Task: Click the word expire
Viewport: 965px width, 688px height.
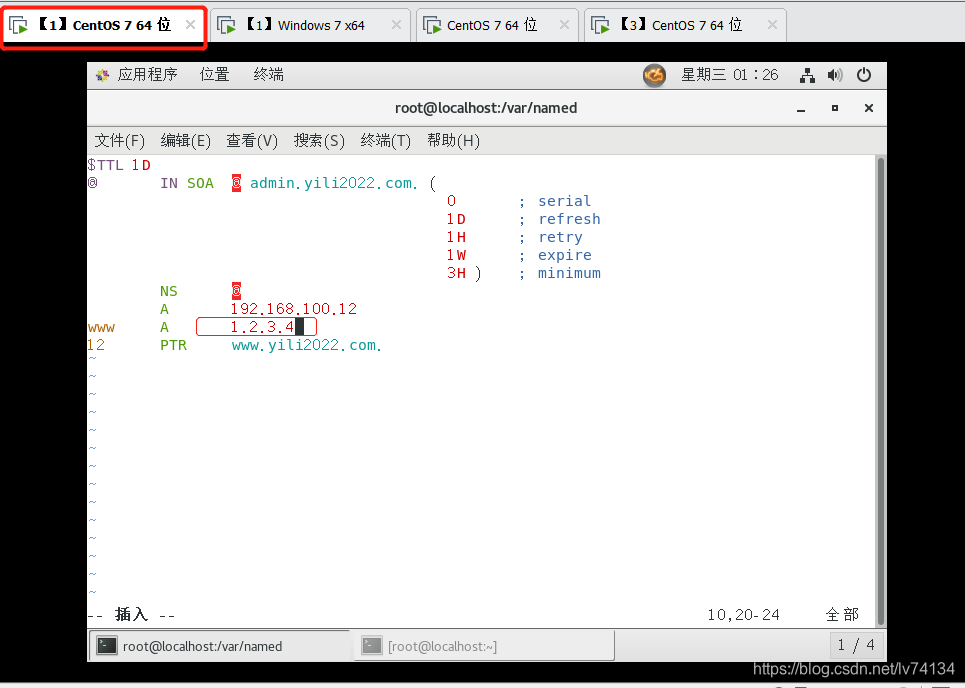Action: point(564,255)
